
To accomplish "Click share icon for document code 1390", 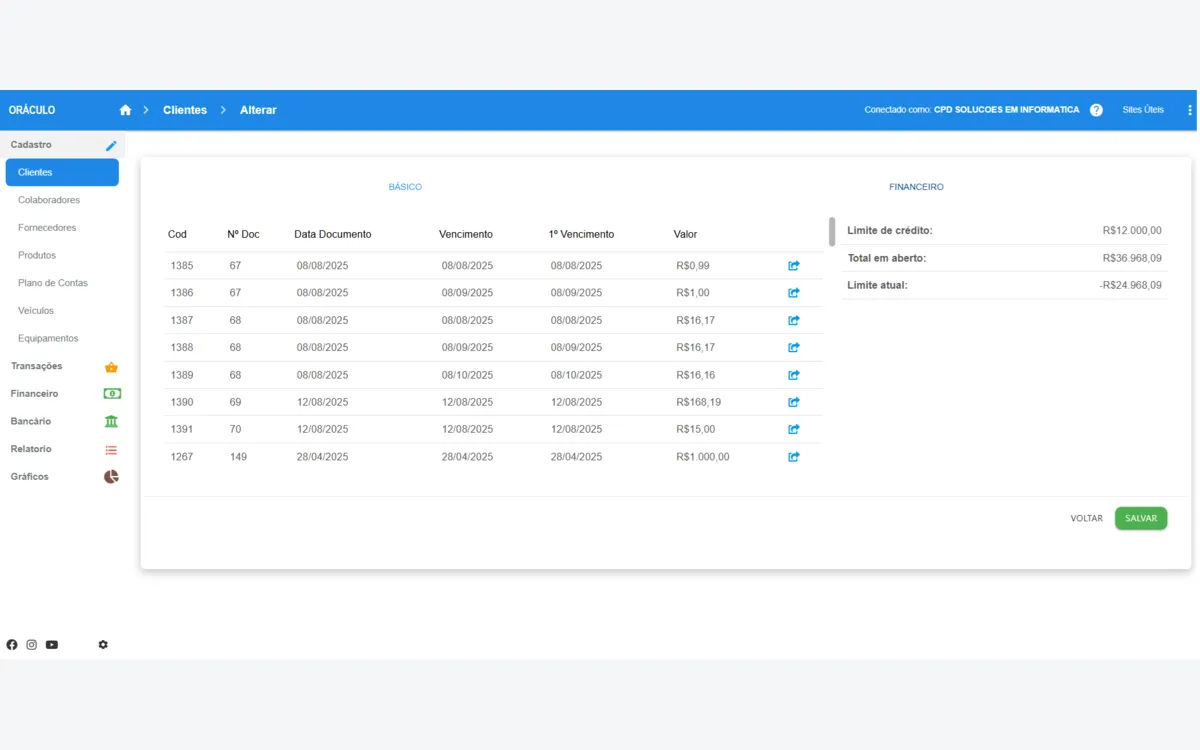I will click(794, 402).
